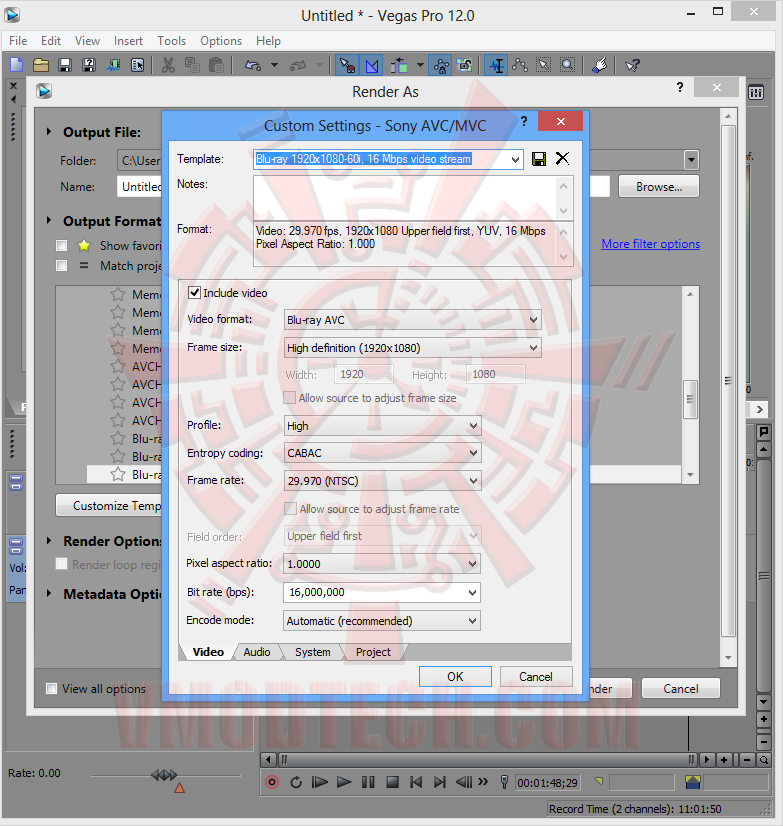Click inside the Notes text field
Viewport: 783px width, 826px height.
click(x=405, y=198)
